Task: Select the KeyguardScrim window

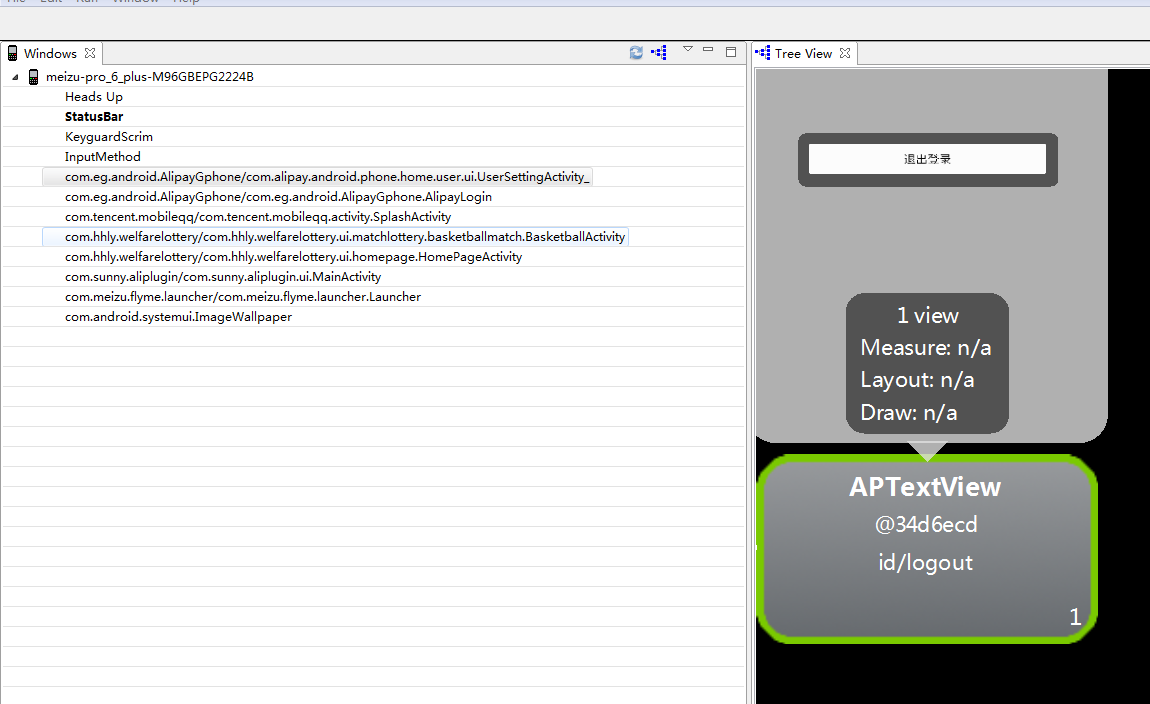Action: [x=109, y=136]
